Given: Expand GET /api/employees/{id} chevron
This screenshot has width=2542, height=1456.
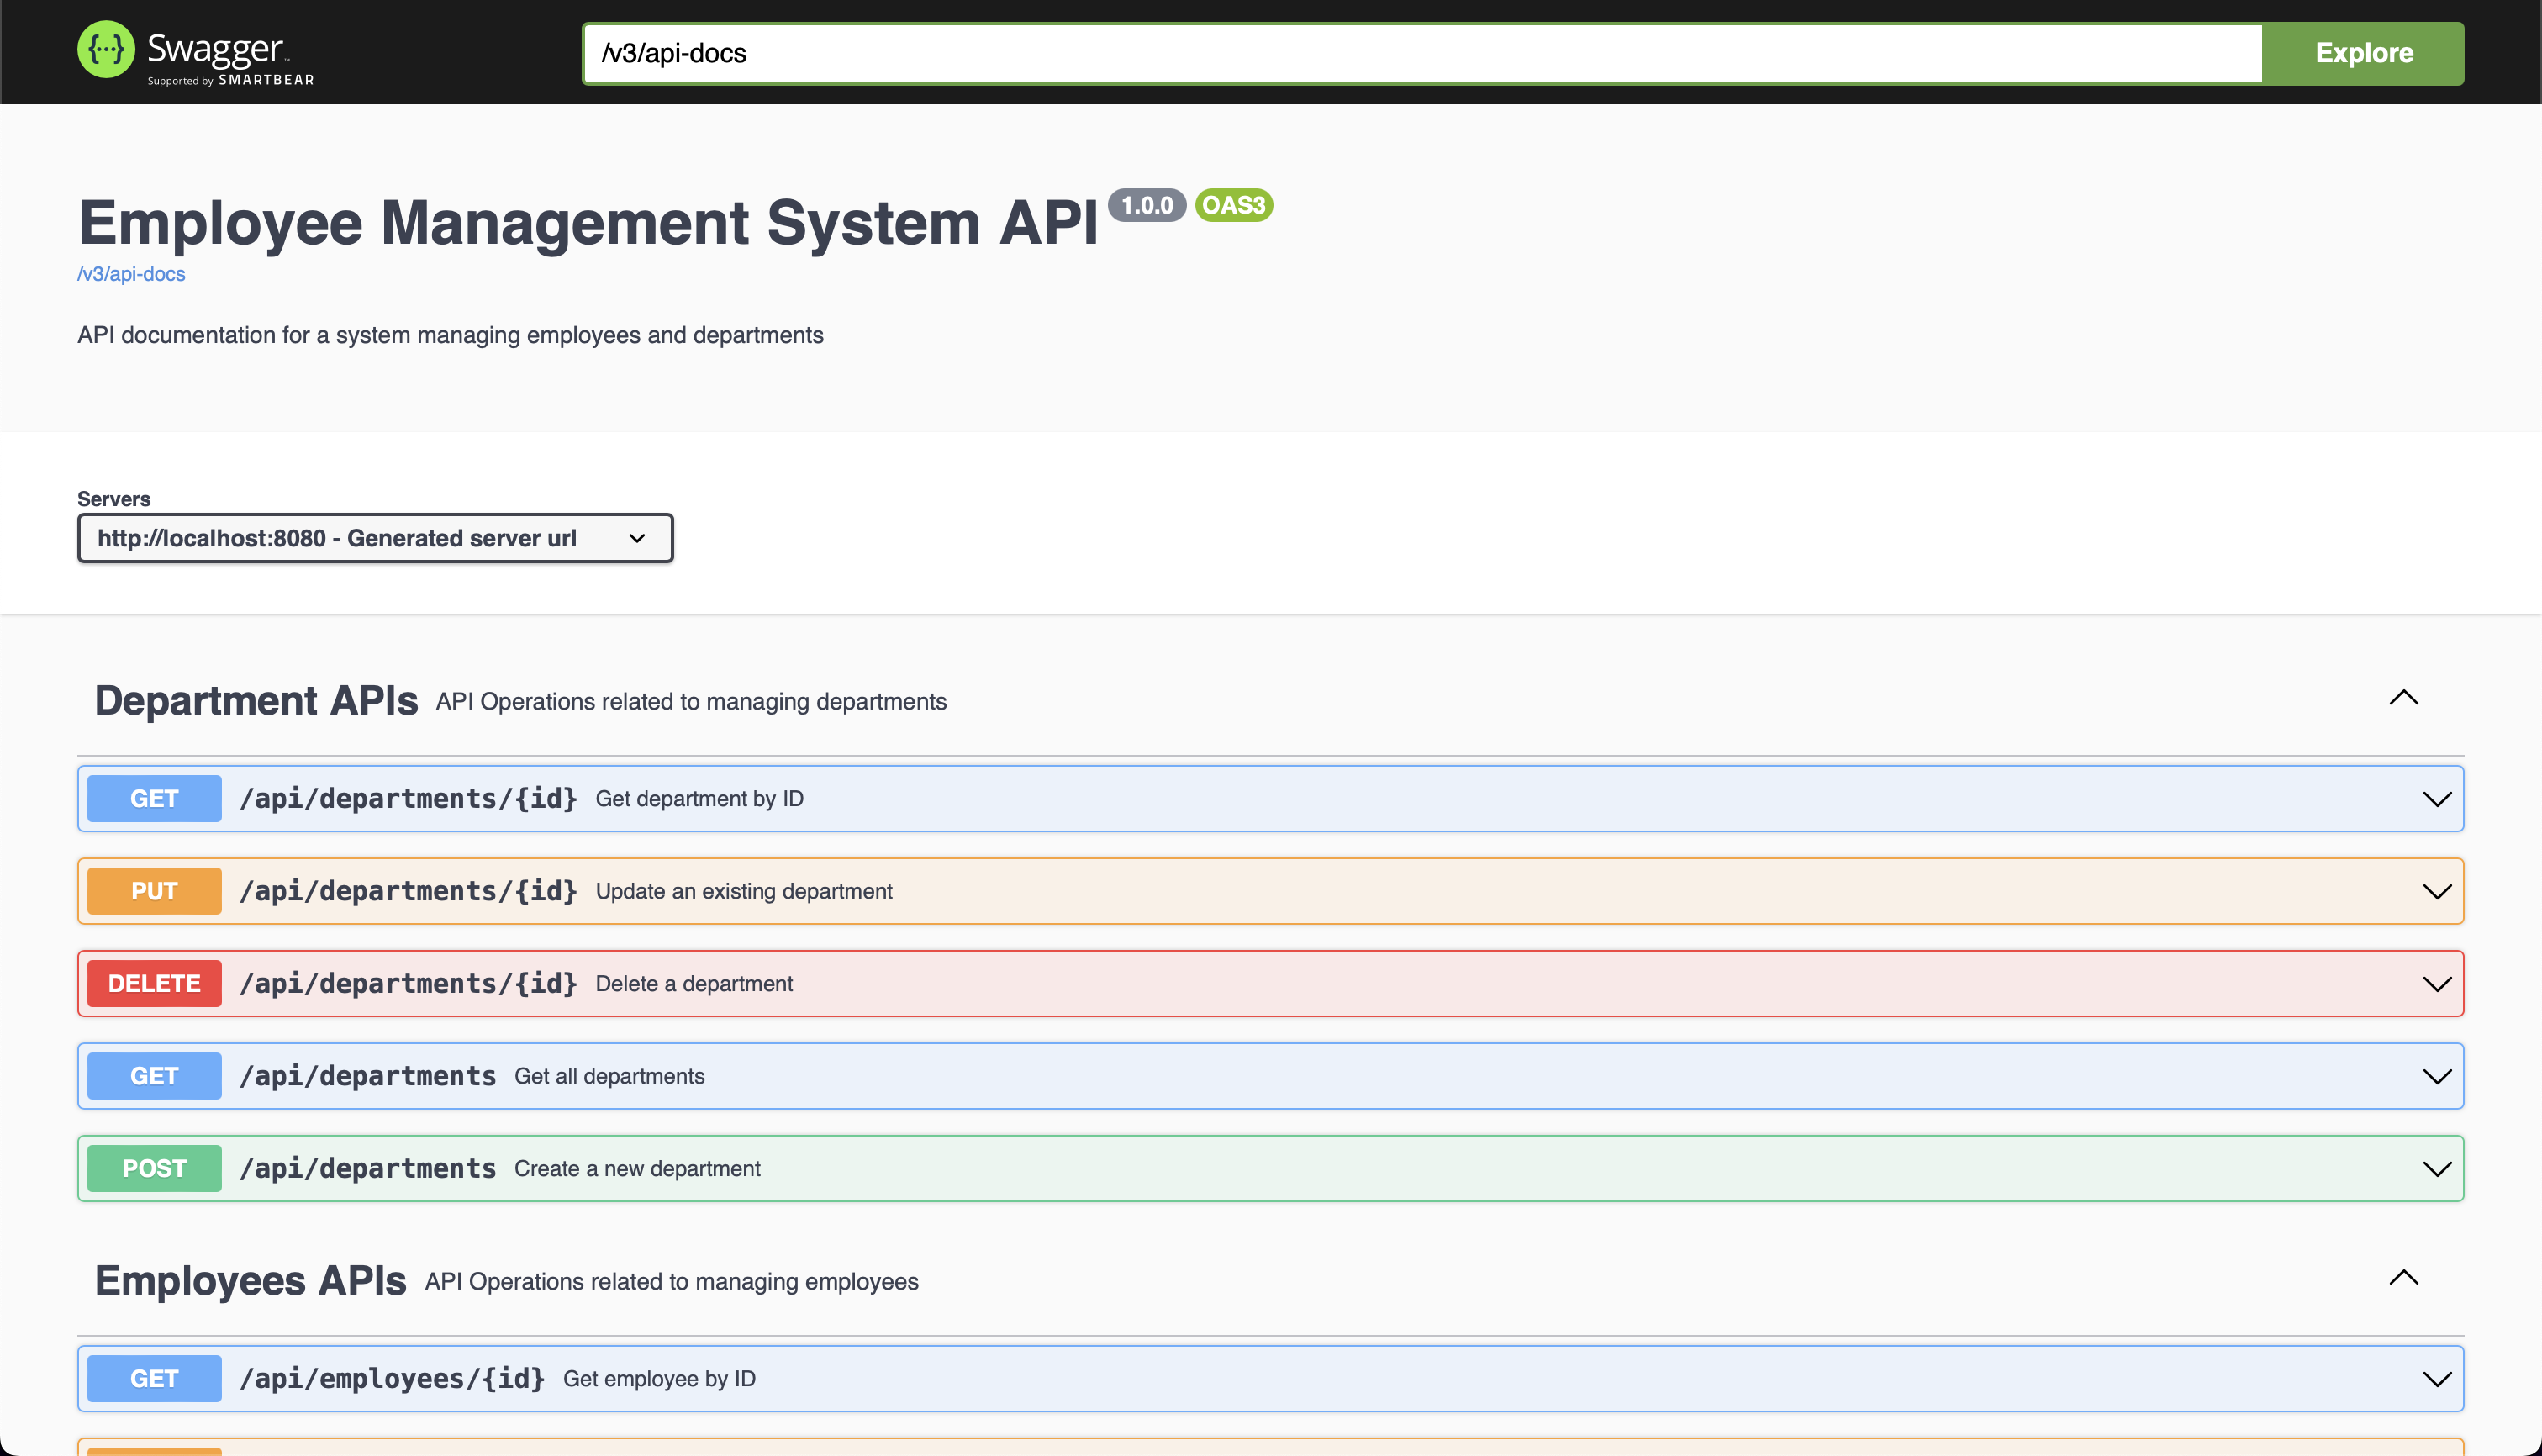Looking at the screenshot, I should [x=2437, y=1379].
